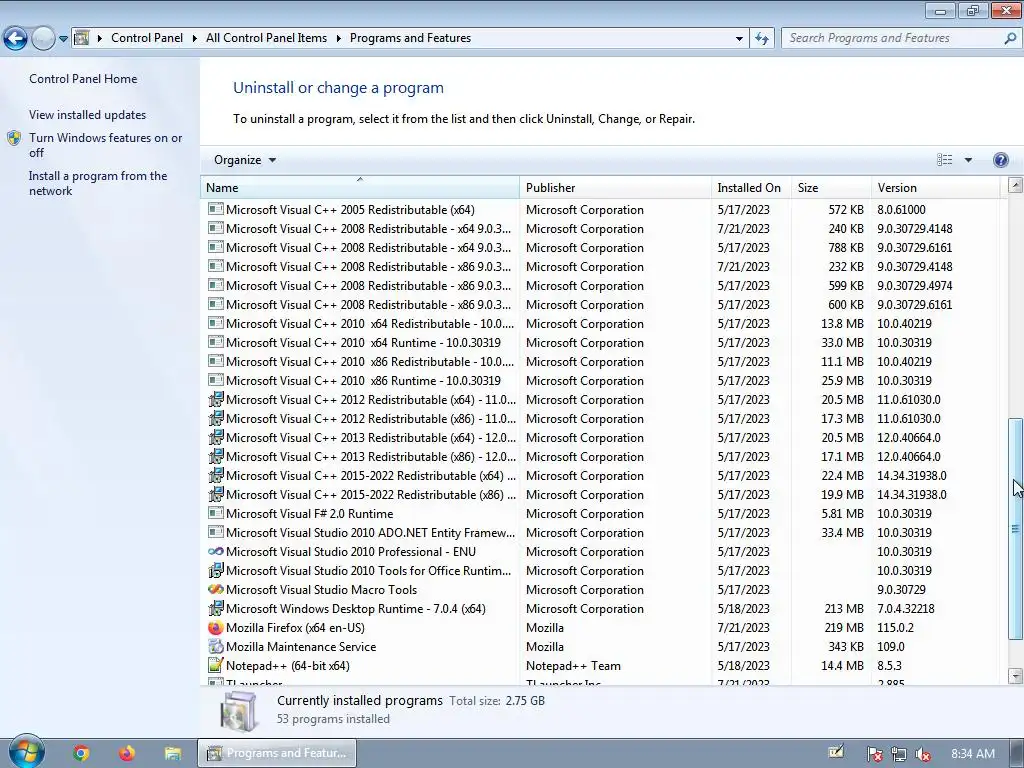Click the network tray icon
Screen dimensions: 1024x768
(899, 754)
